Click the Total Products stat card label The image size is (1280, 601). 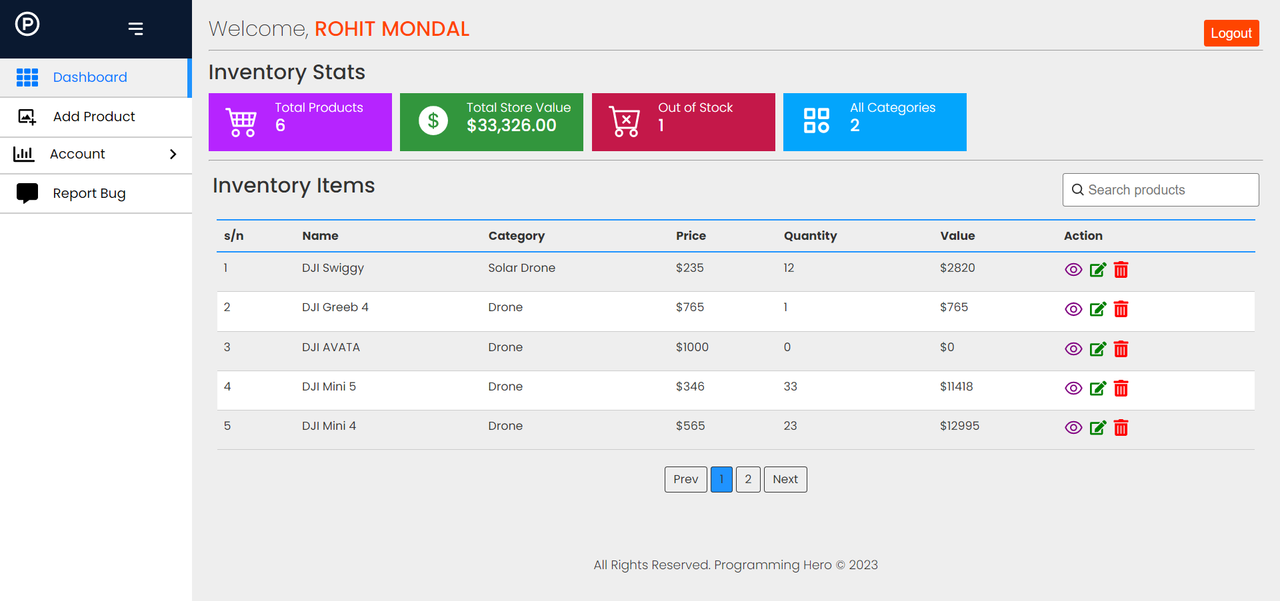coord(319,107)
